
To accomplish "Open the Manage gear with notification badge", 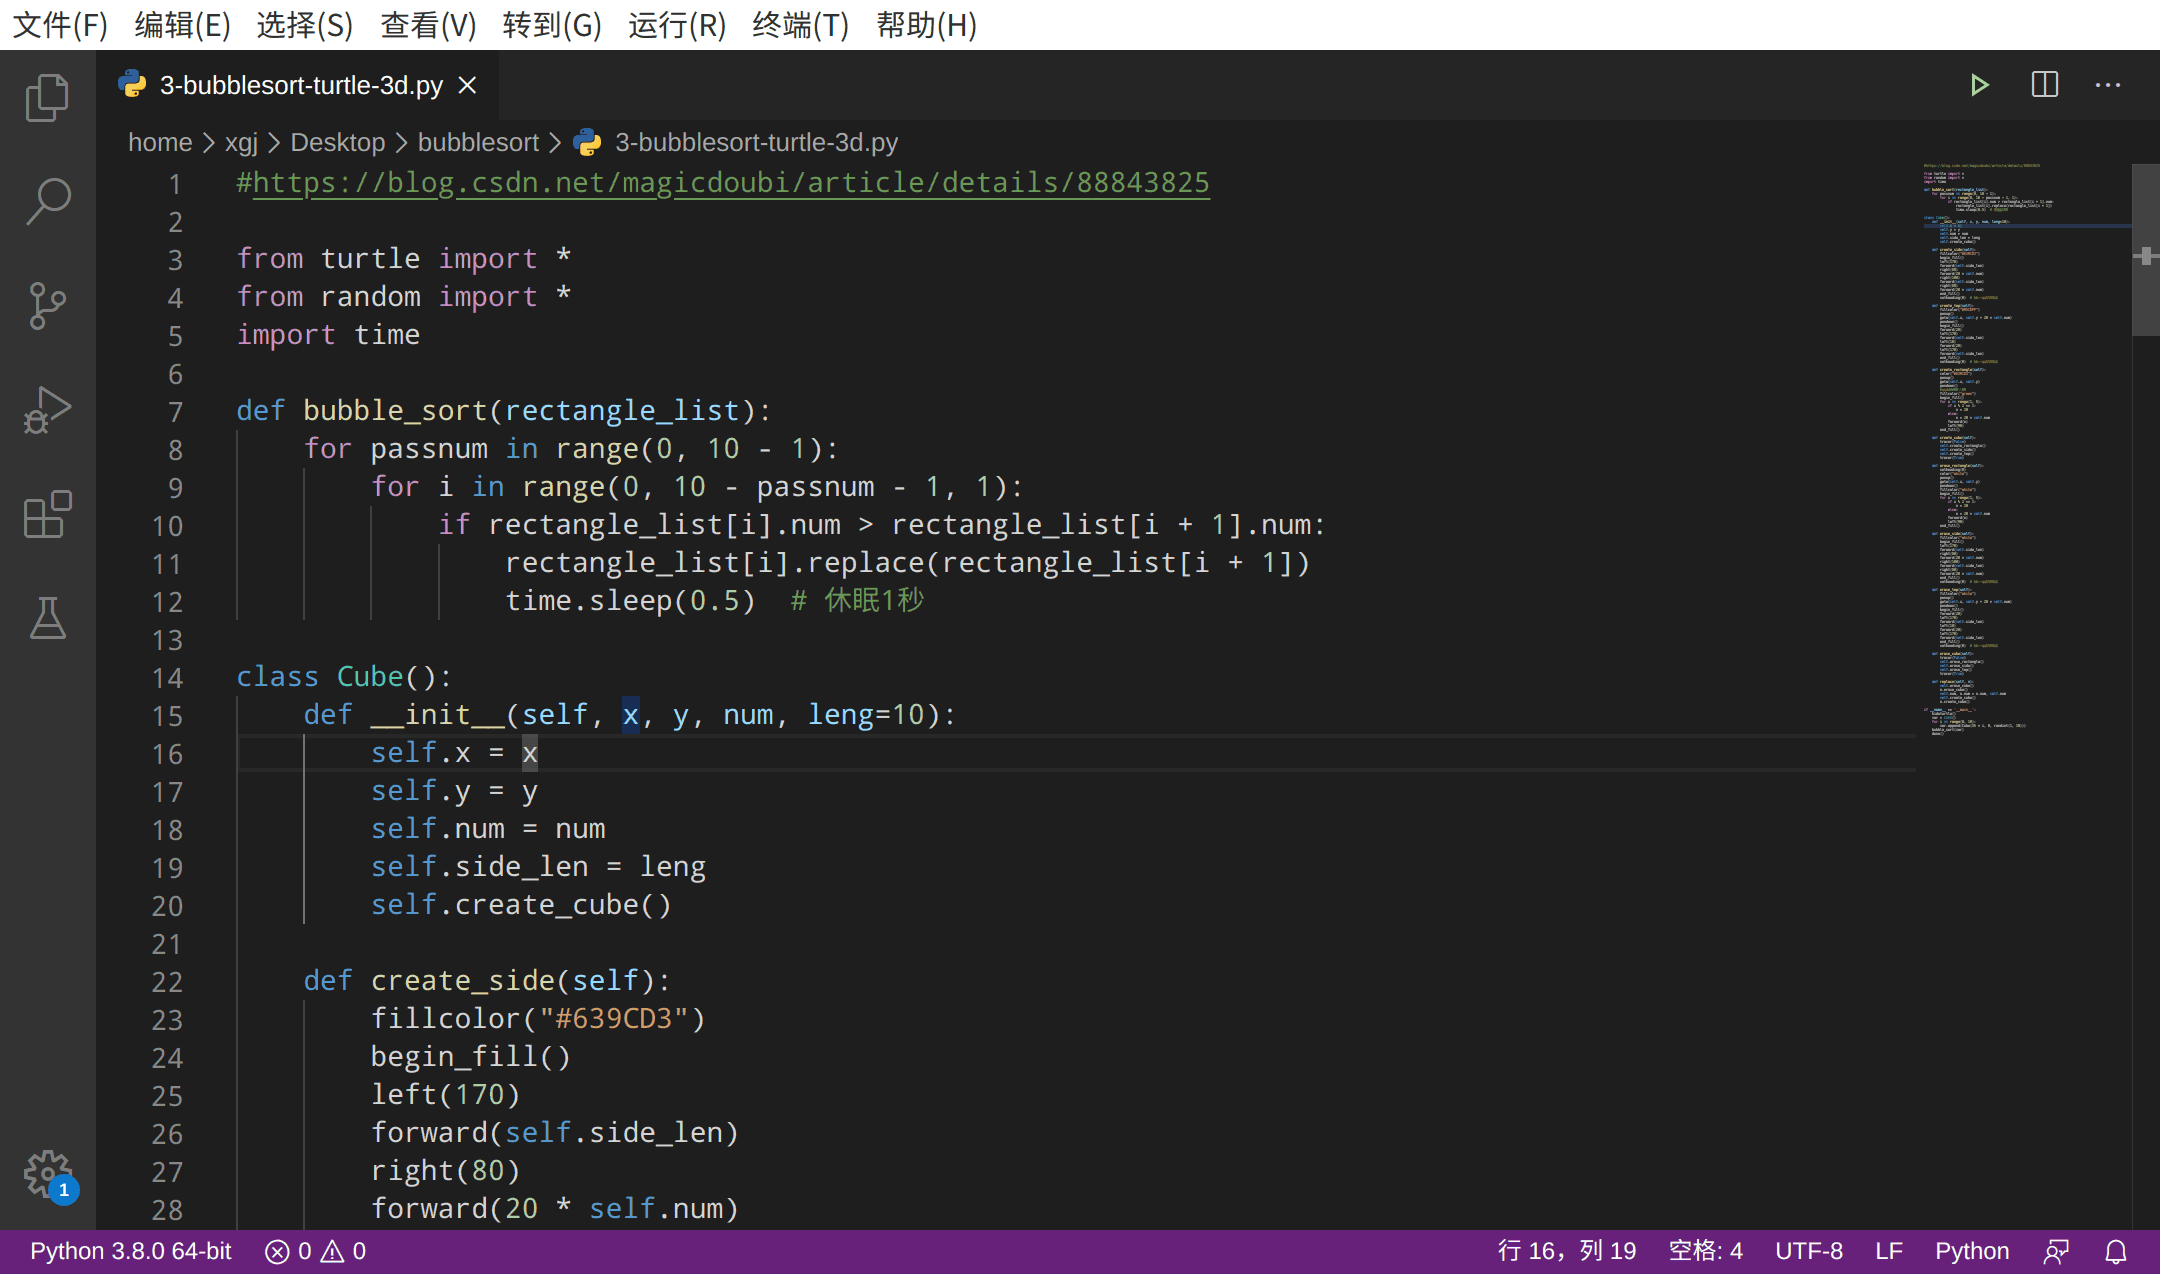I will 47,1175.
